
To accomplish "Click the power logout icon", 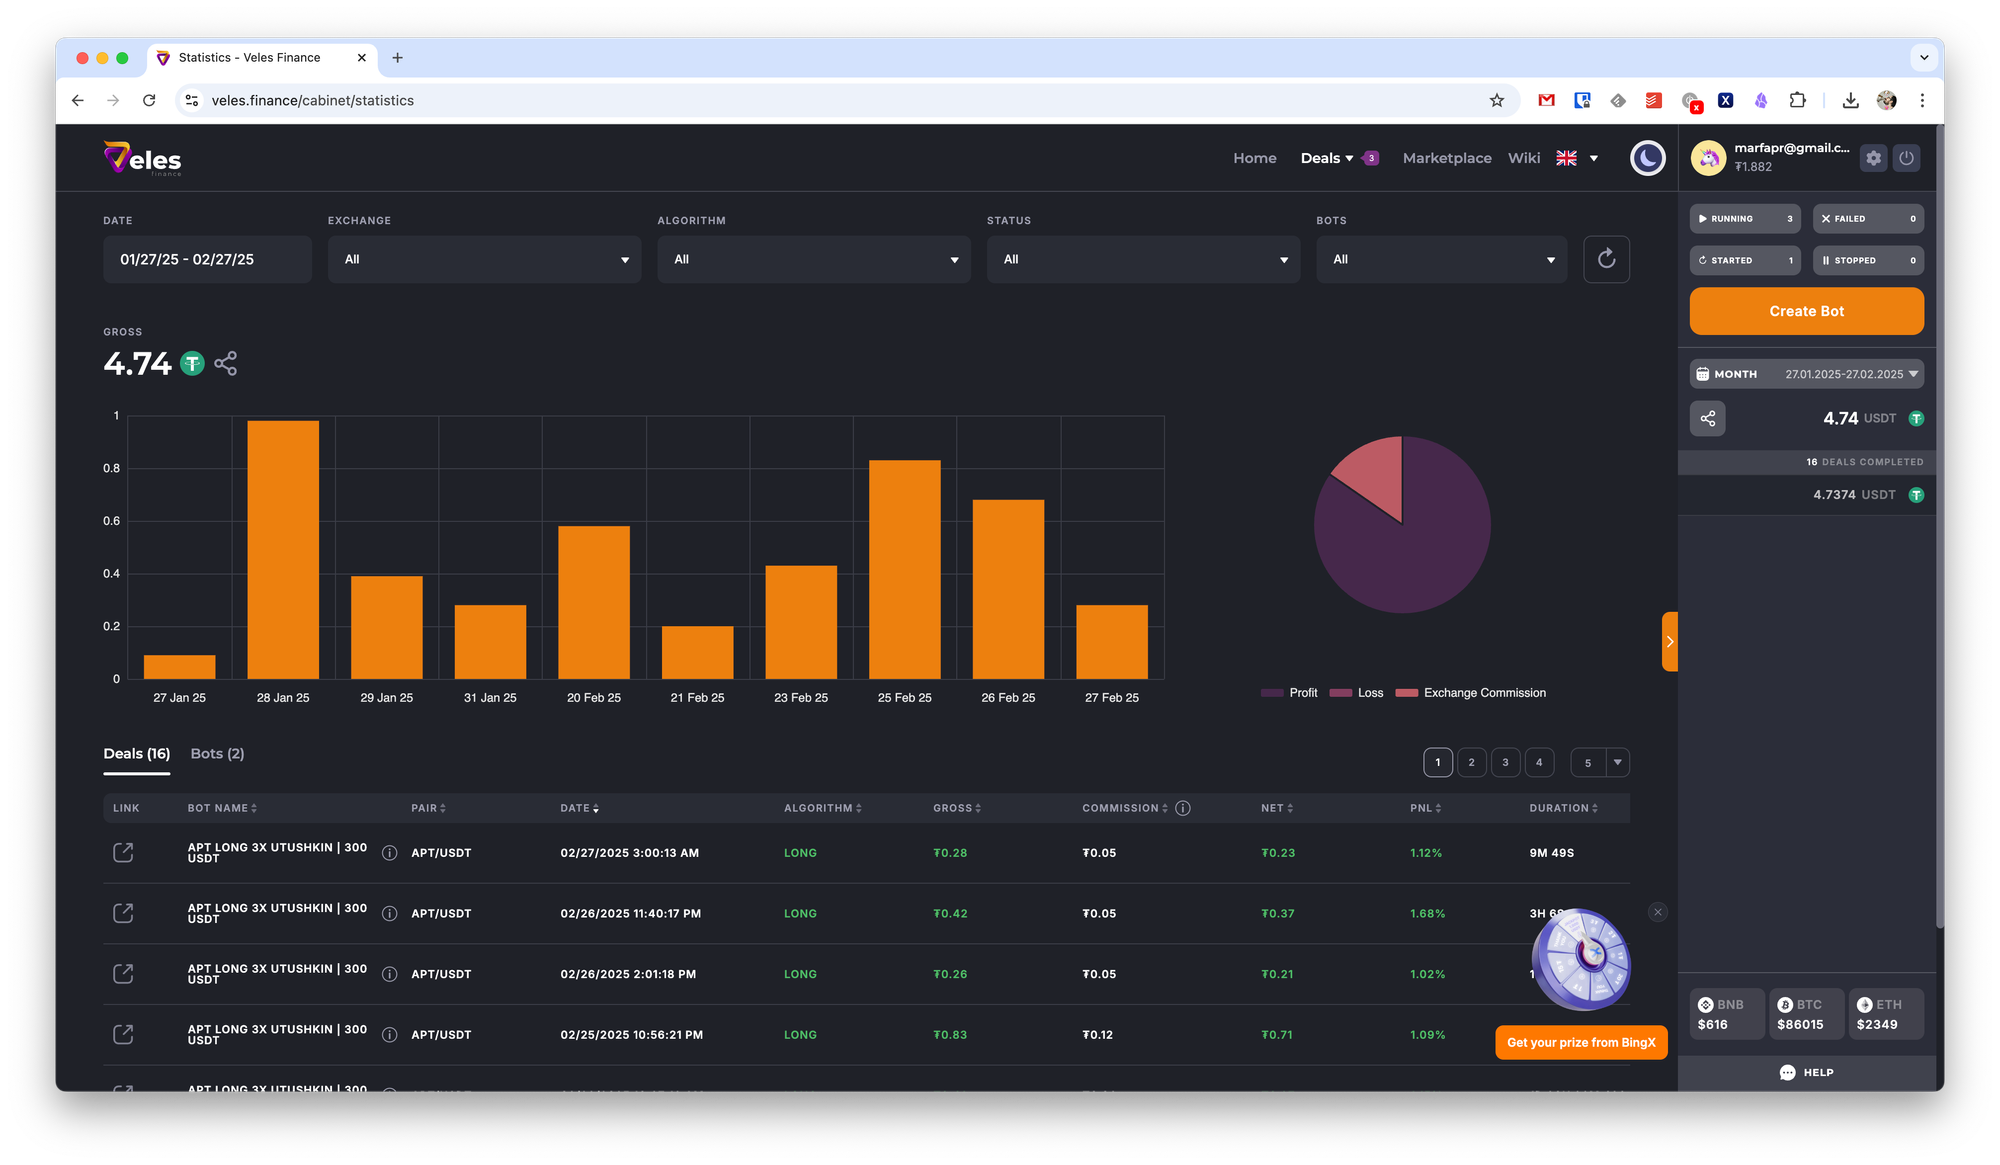I will point(1907,158).
